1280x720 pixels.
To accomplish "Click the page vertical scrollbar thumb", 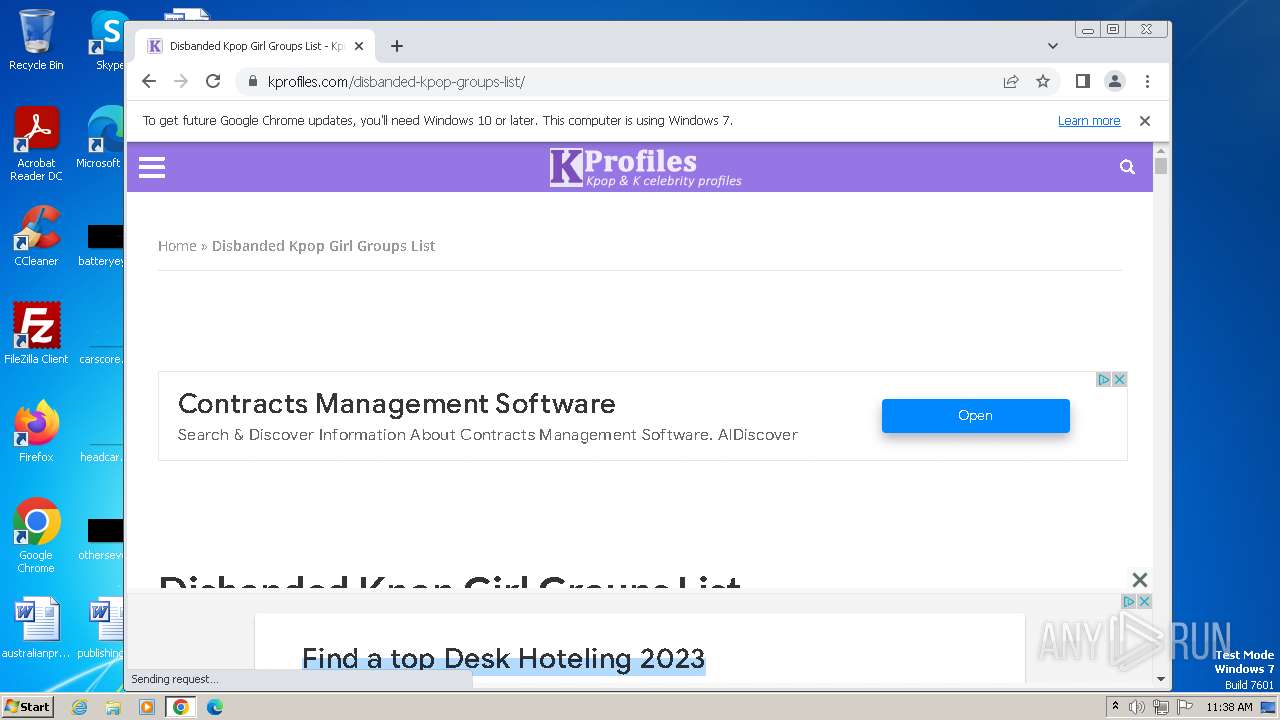I will tap(1161, 165).
